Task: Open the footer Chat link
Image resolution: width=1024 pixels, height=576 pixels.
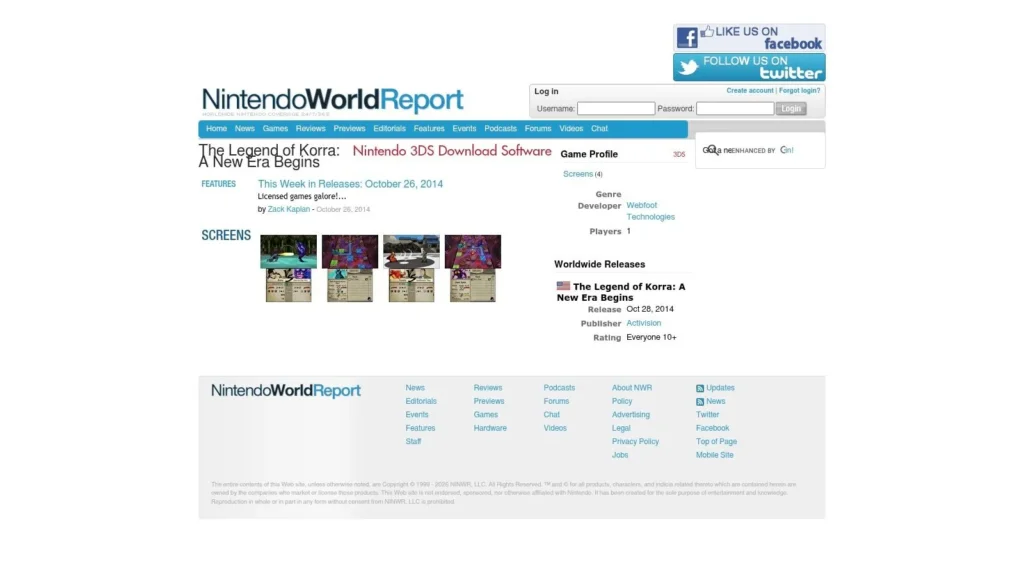Action: [551, 415]
